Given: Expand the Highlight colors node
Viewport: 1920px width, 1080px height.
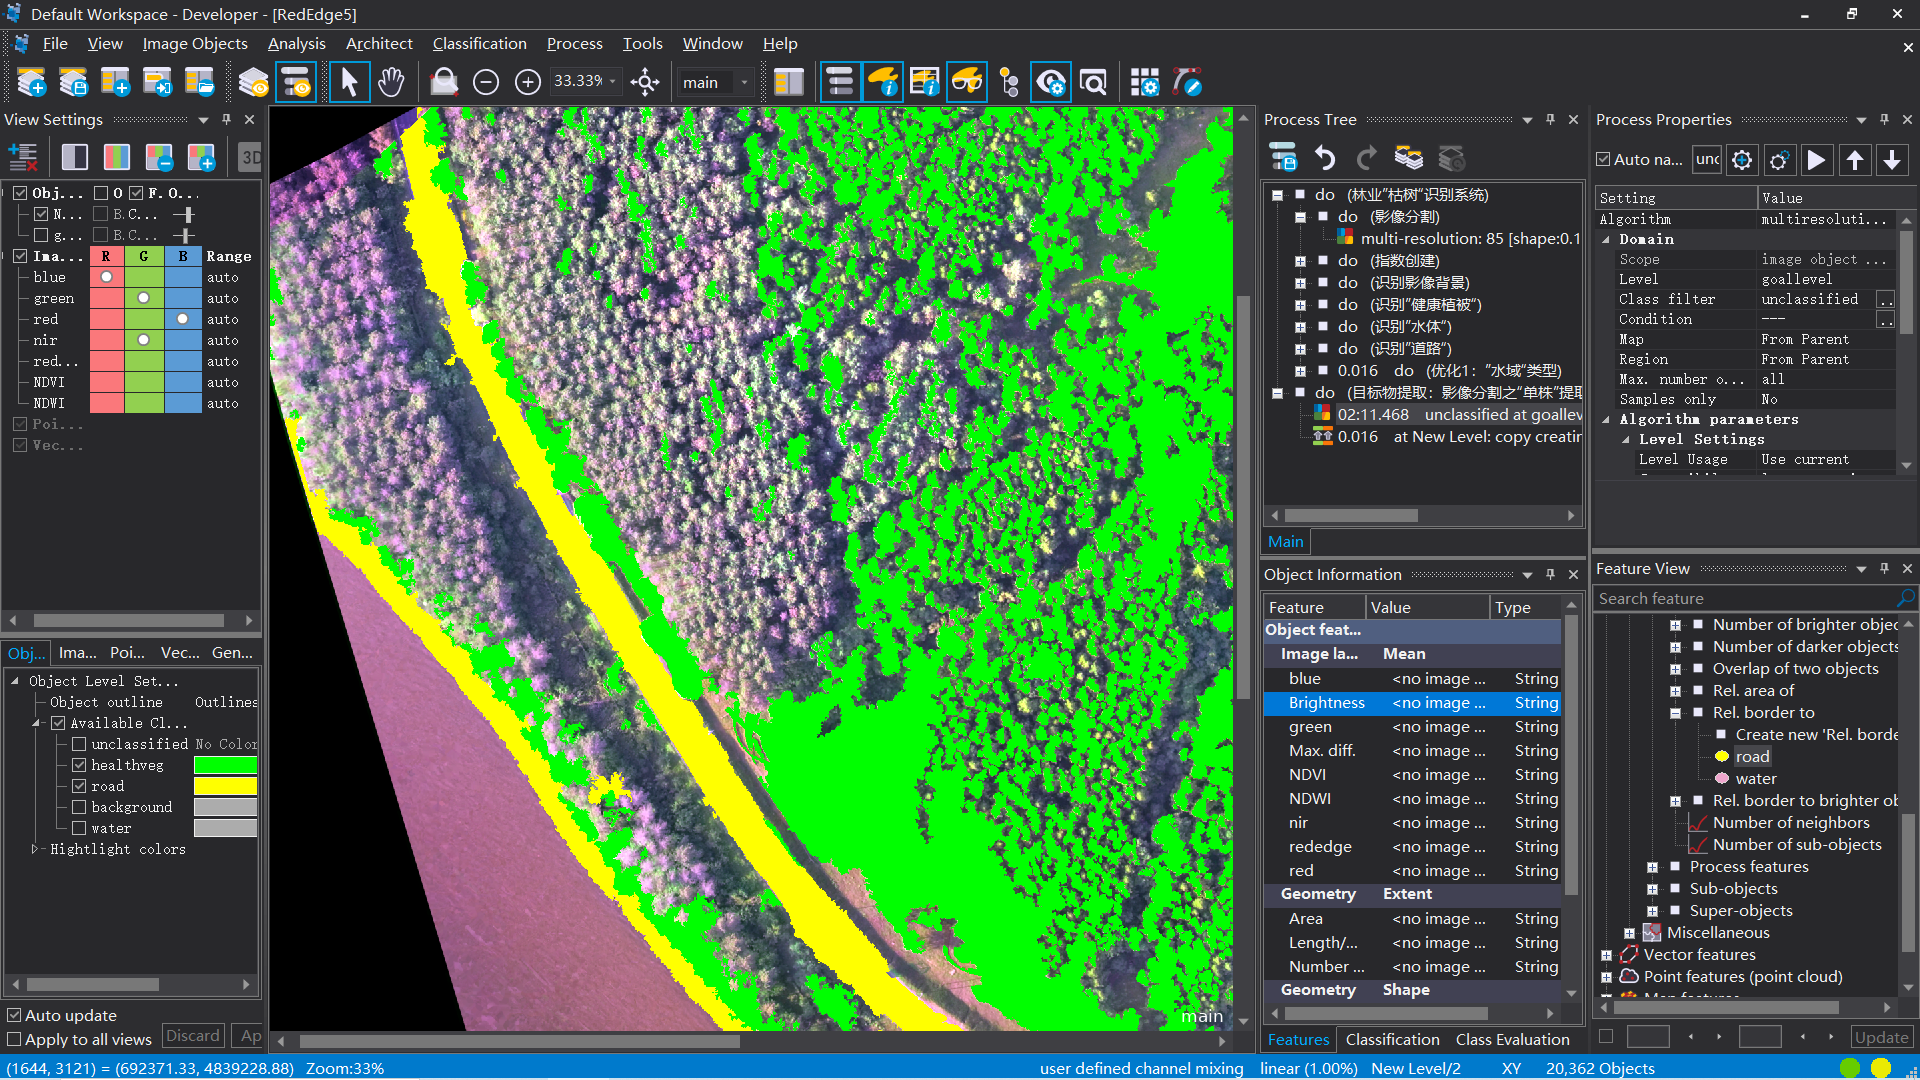Looking at the screenshot, I should 35,849.
